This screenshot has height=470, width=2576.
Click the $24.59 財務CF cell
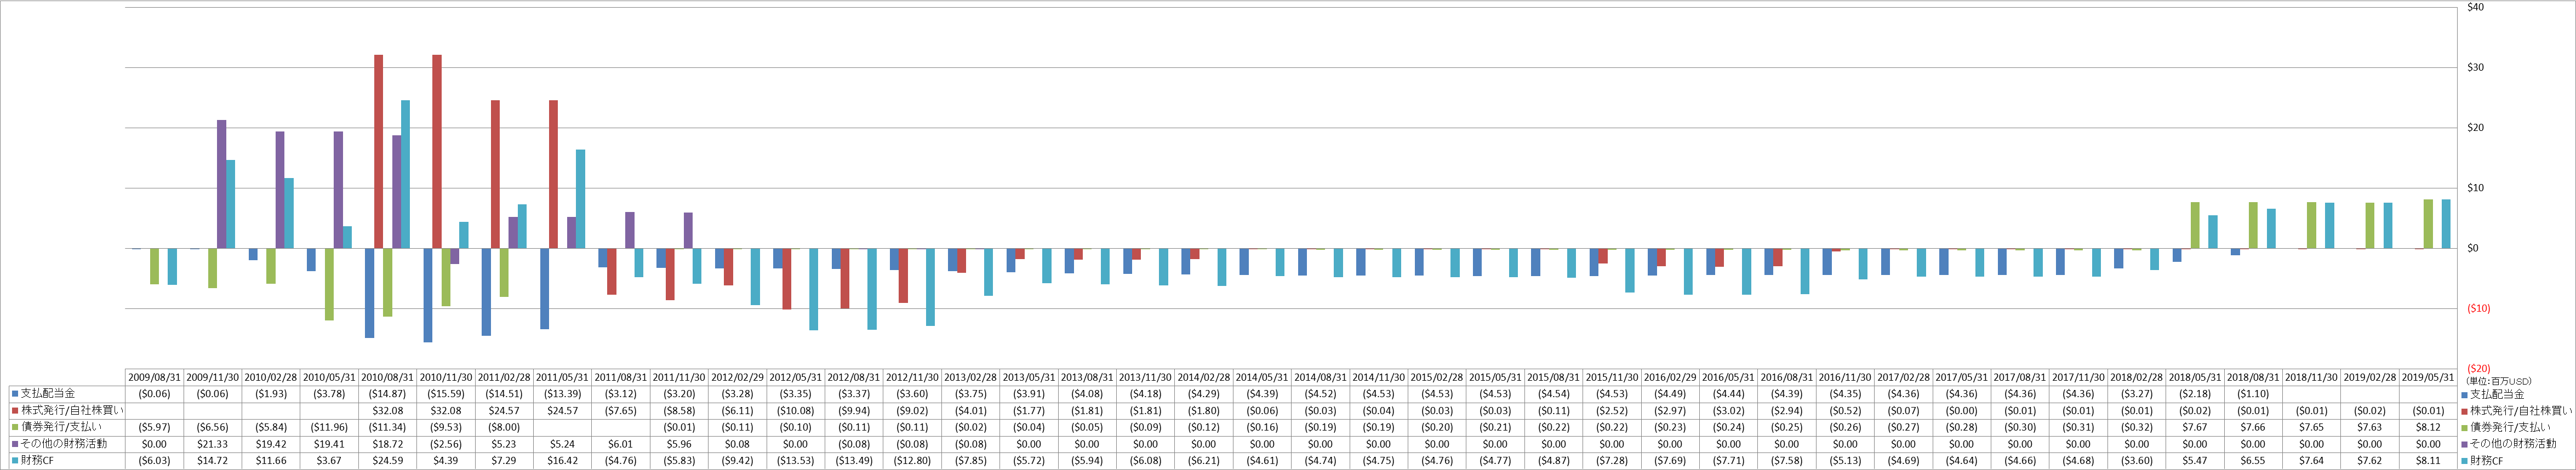pos(387,461)
